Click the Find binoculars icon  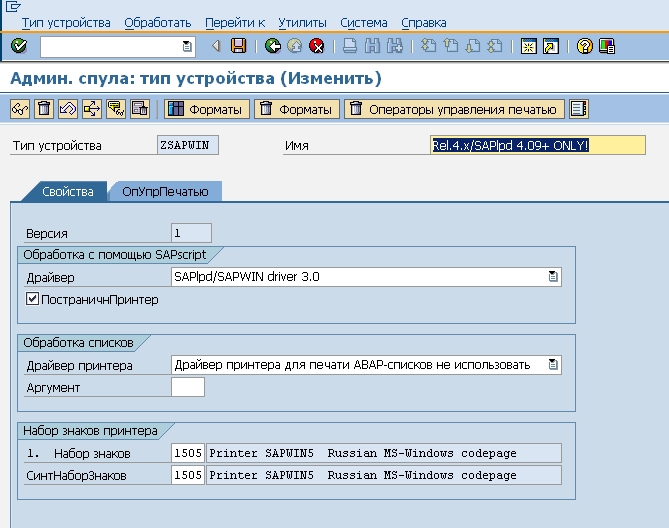click(372, 46)
